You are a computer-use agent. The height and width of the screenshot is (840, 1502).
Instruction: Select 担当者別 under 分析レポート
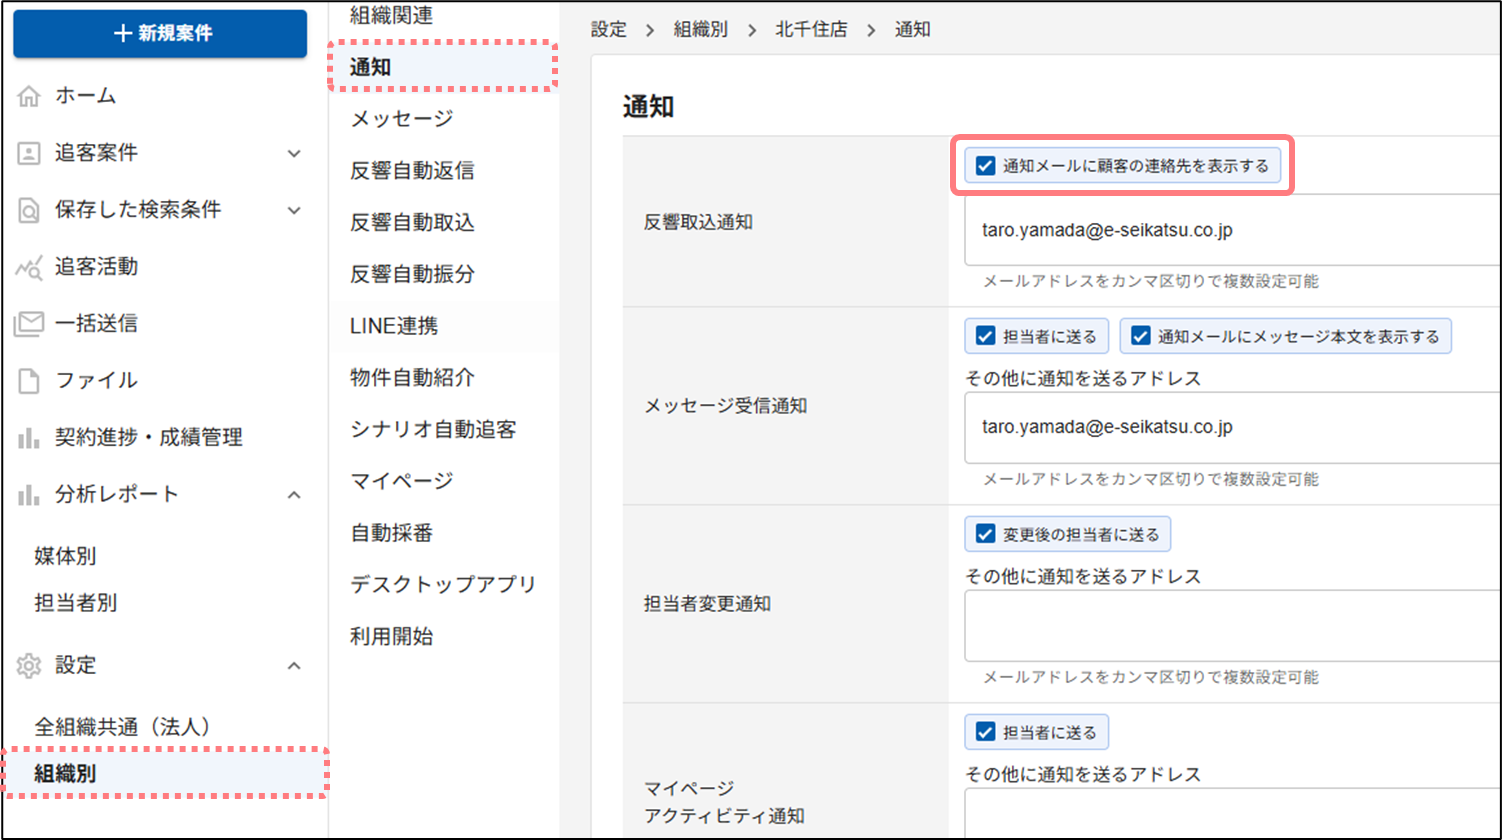coord(76,603)
